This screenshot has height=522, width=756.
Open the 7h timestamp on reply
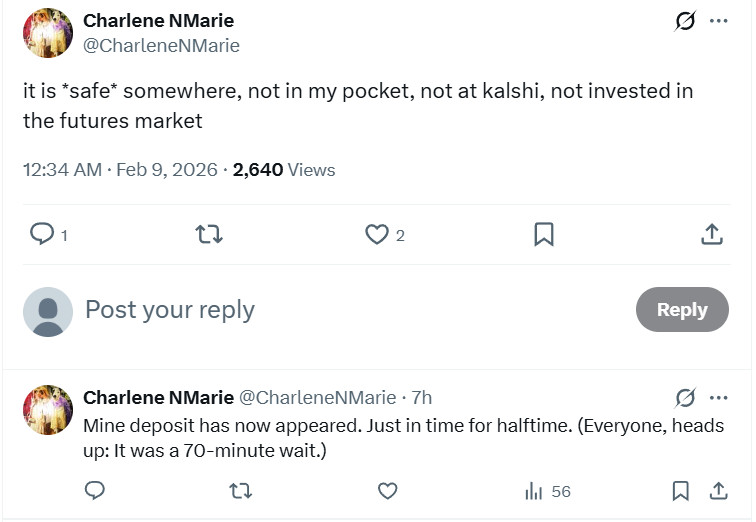tap(421, 397)
